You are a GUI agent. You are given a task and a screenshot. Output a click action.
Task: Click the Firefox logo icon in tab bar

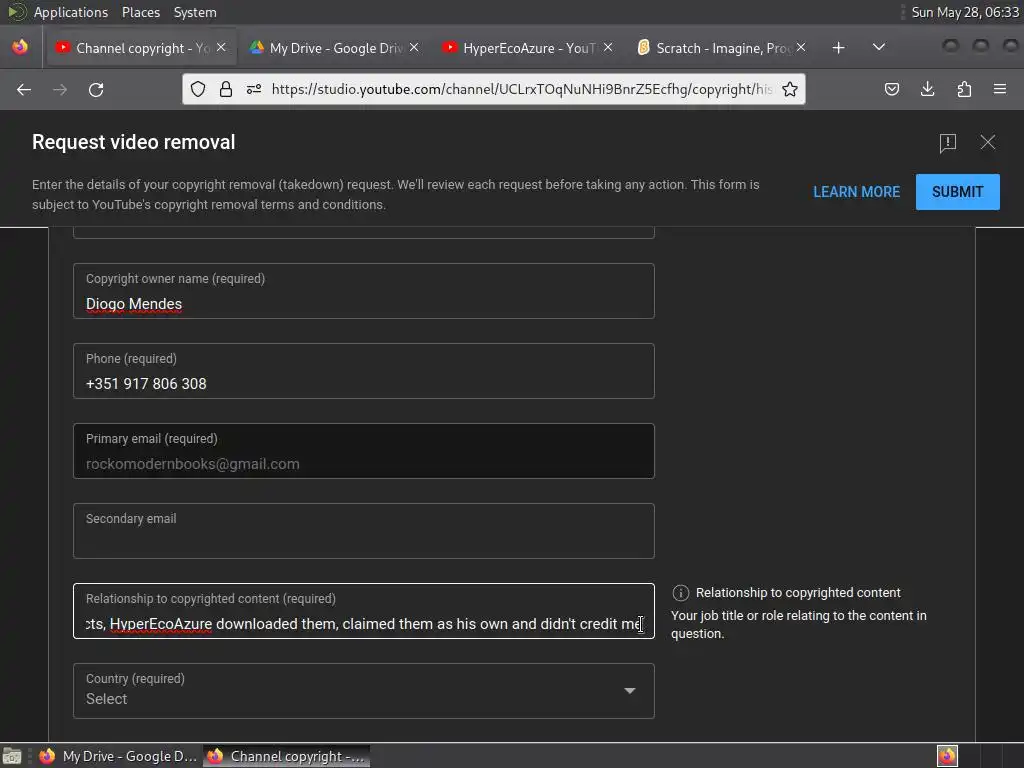point(20,47)
